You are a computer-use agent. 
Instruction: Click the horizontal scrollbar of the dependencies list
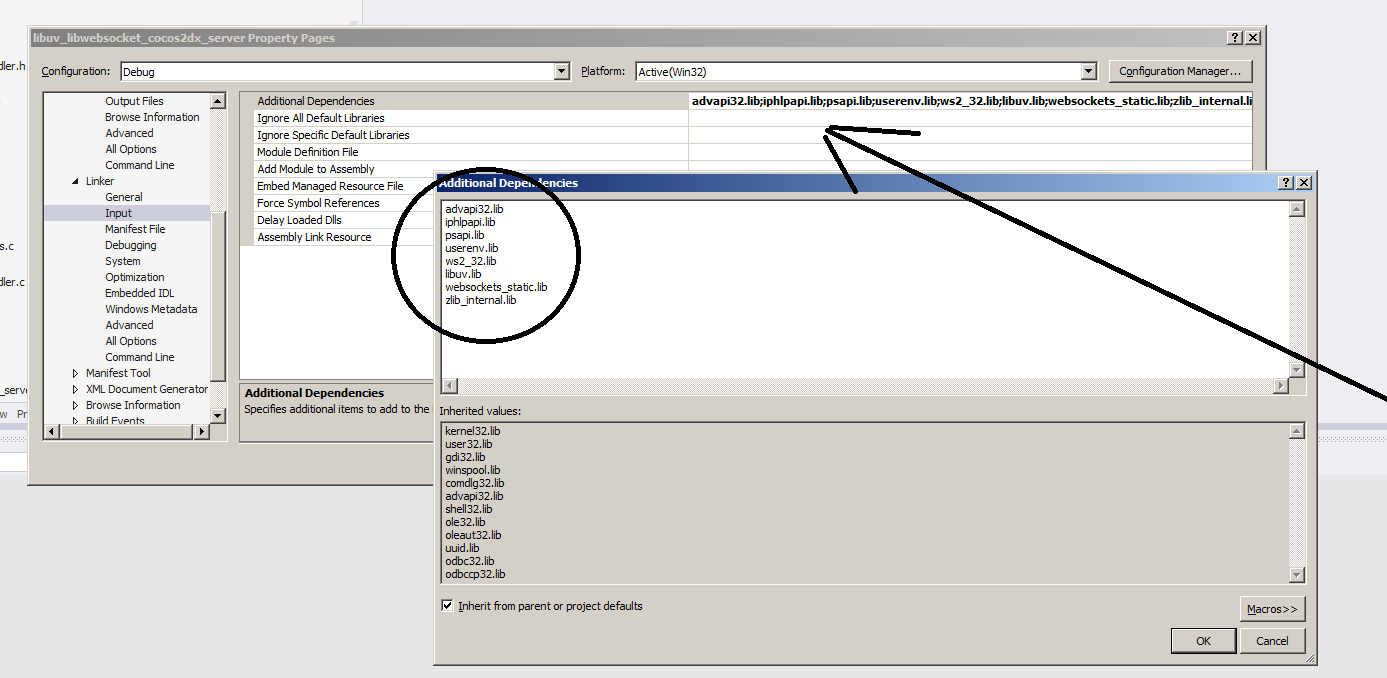tap(870, 385)
